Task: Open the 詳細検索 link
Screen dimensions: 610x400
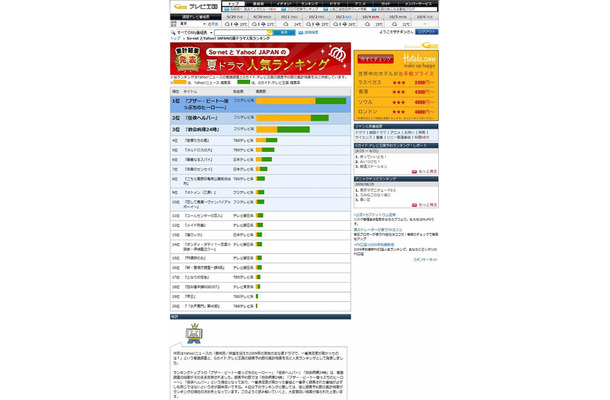Action: point(311,33)
